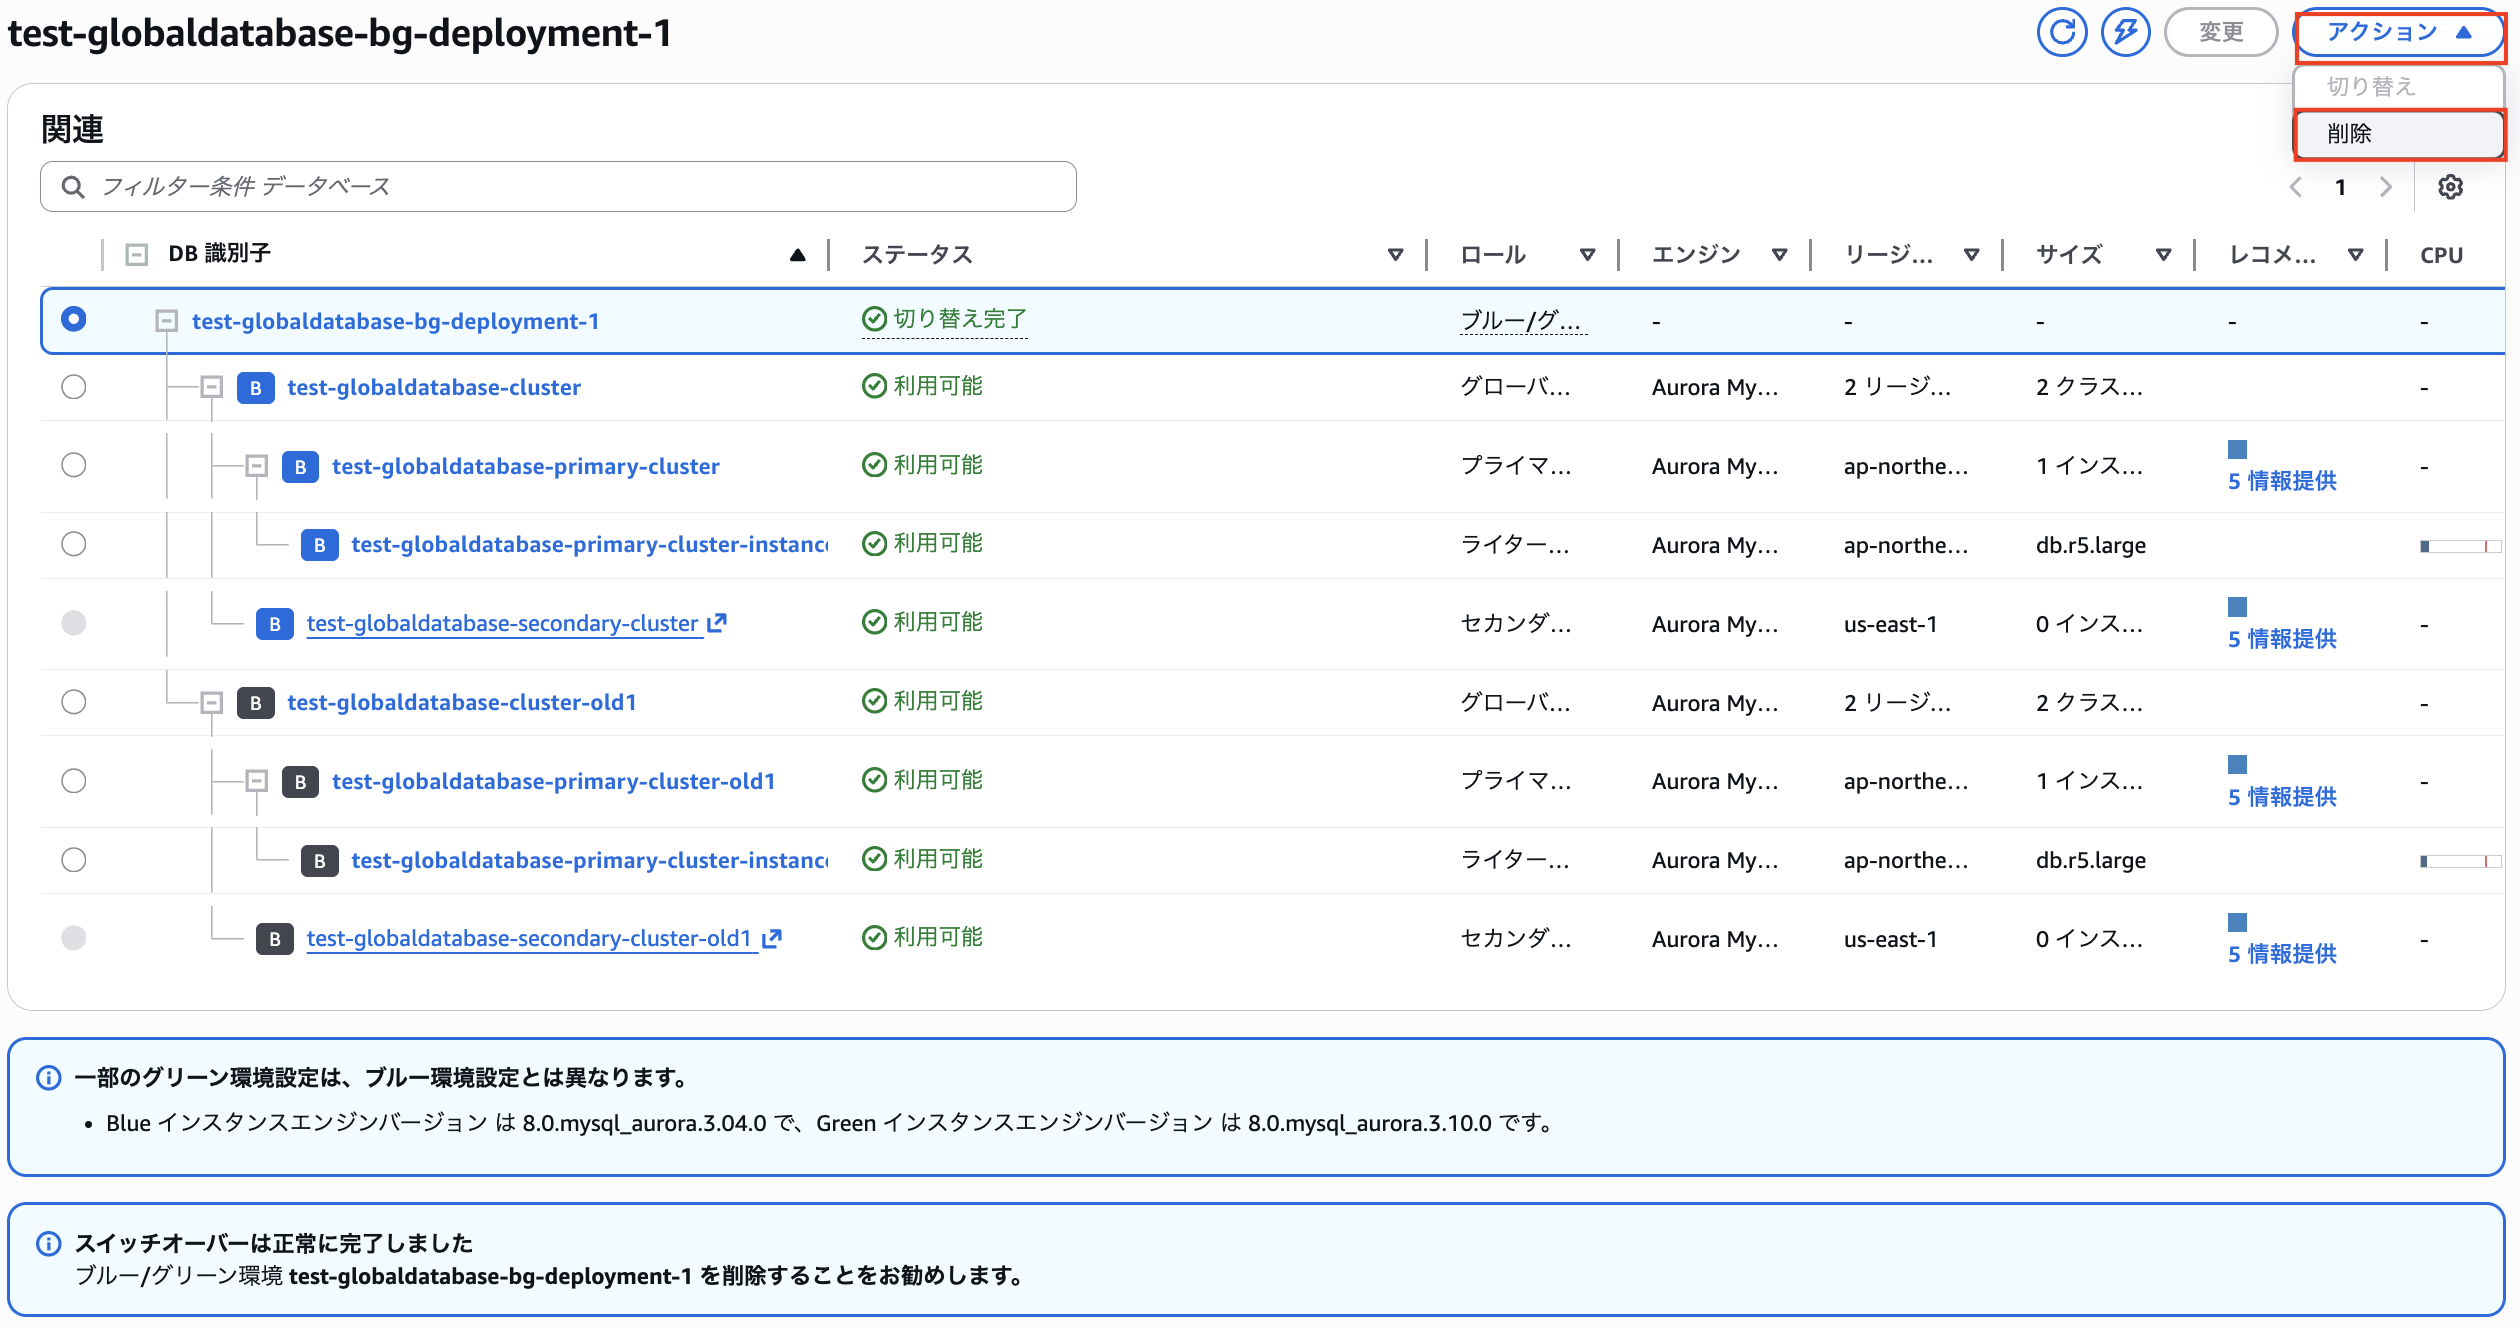Select the radio button for test-globaldatabase-cluster

click(73, 387)
